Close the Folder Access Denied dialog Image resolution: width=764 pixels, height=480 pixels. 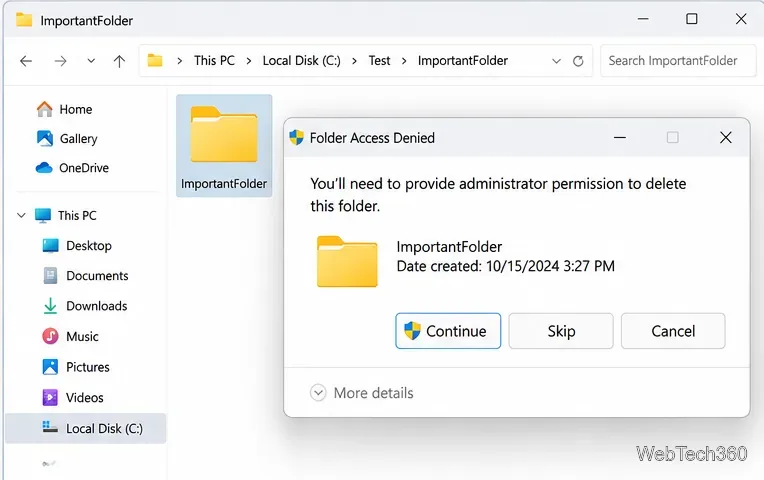click(x=726, y=138)
